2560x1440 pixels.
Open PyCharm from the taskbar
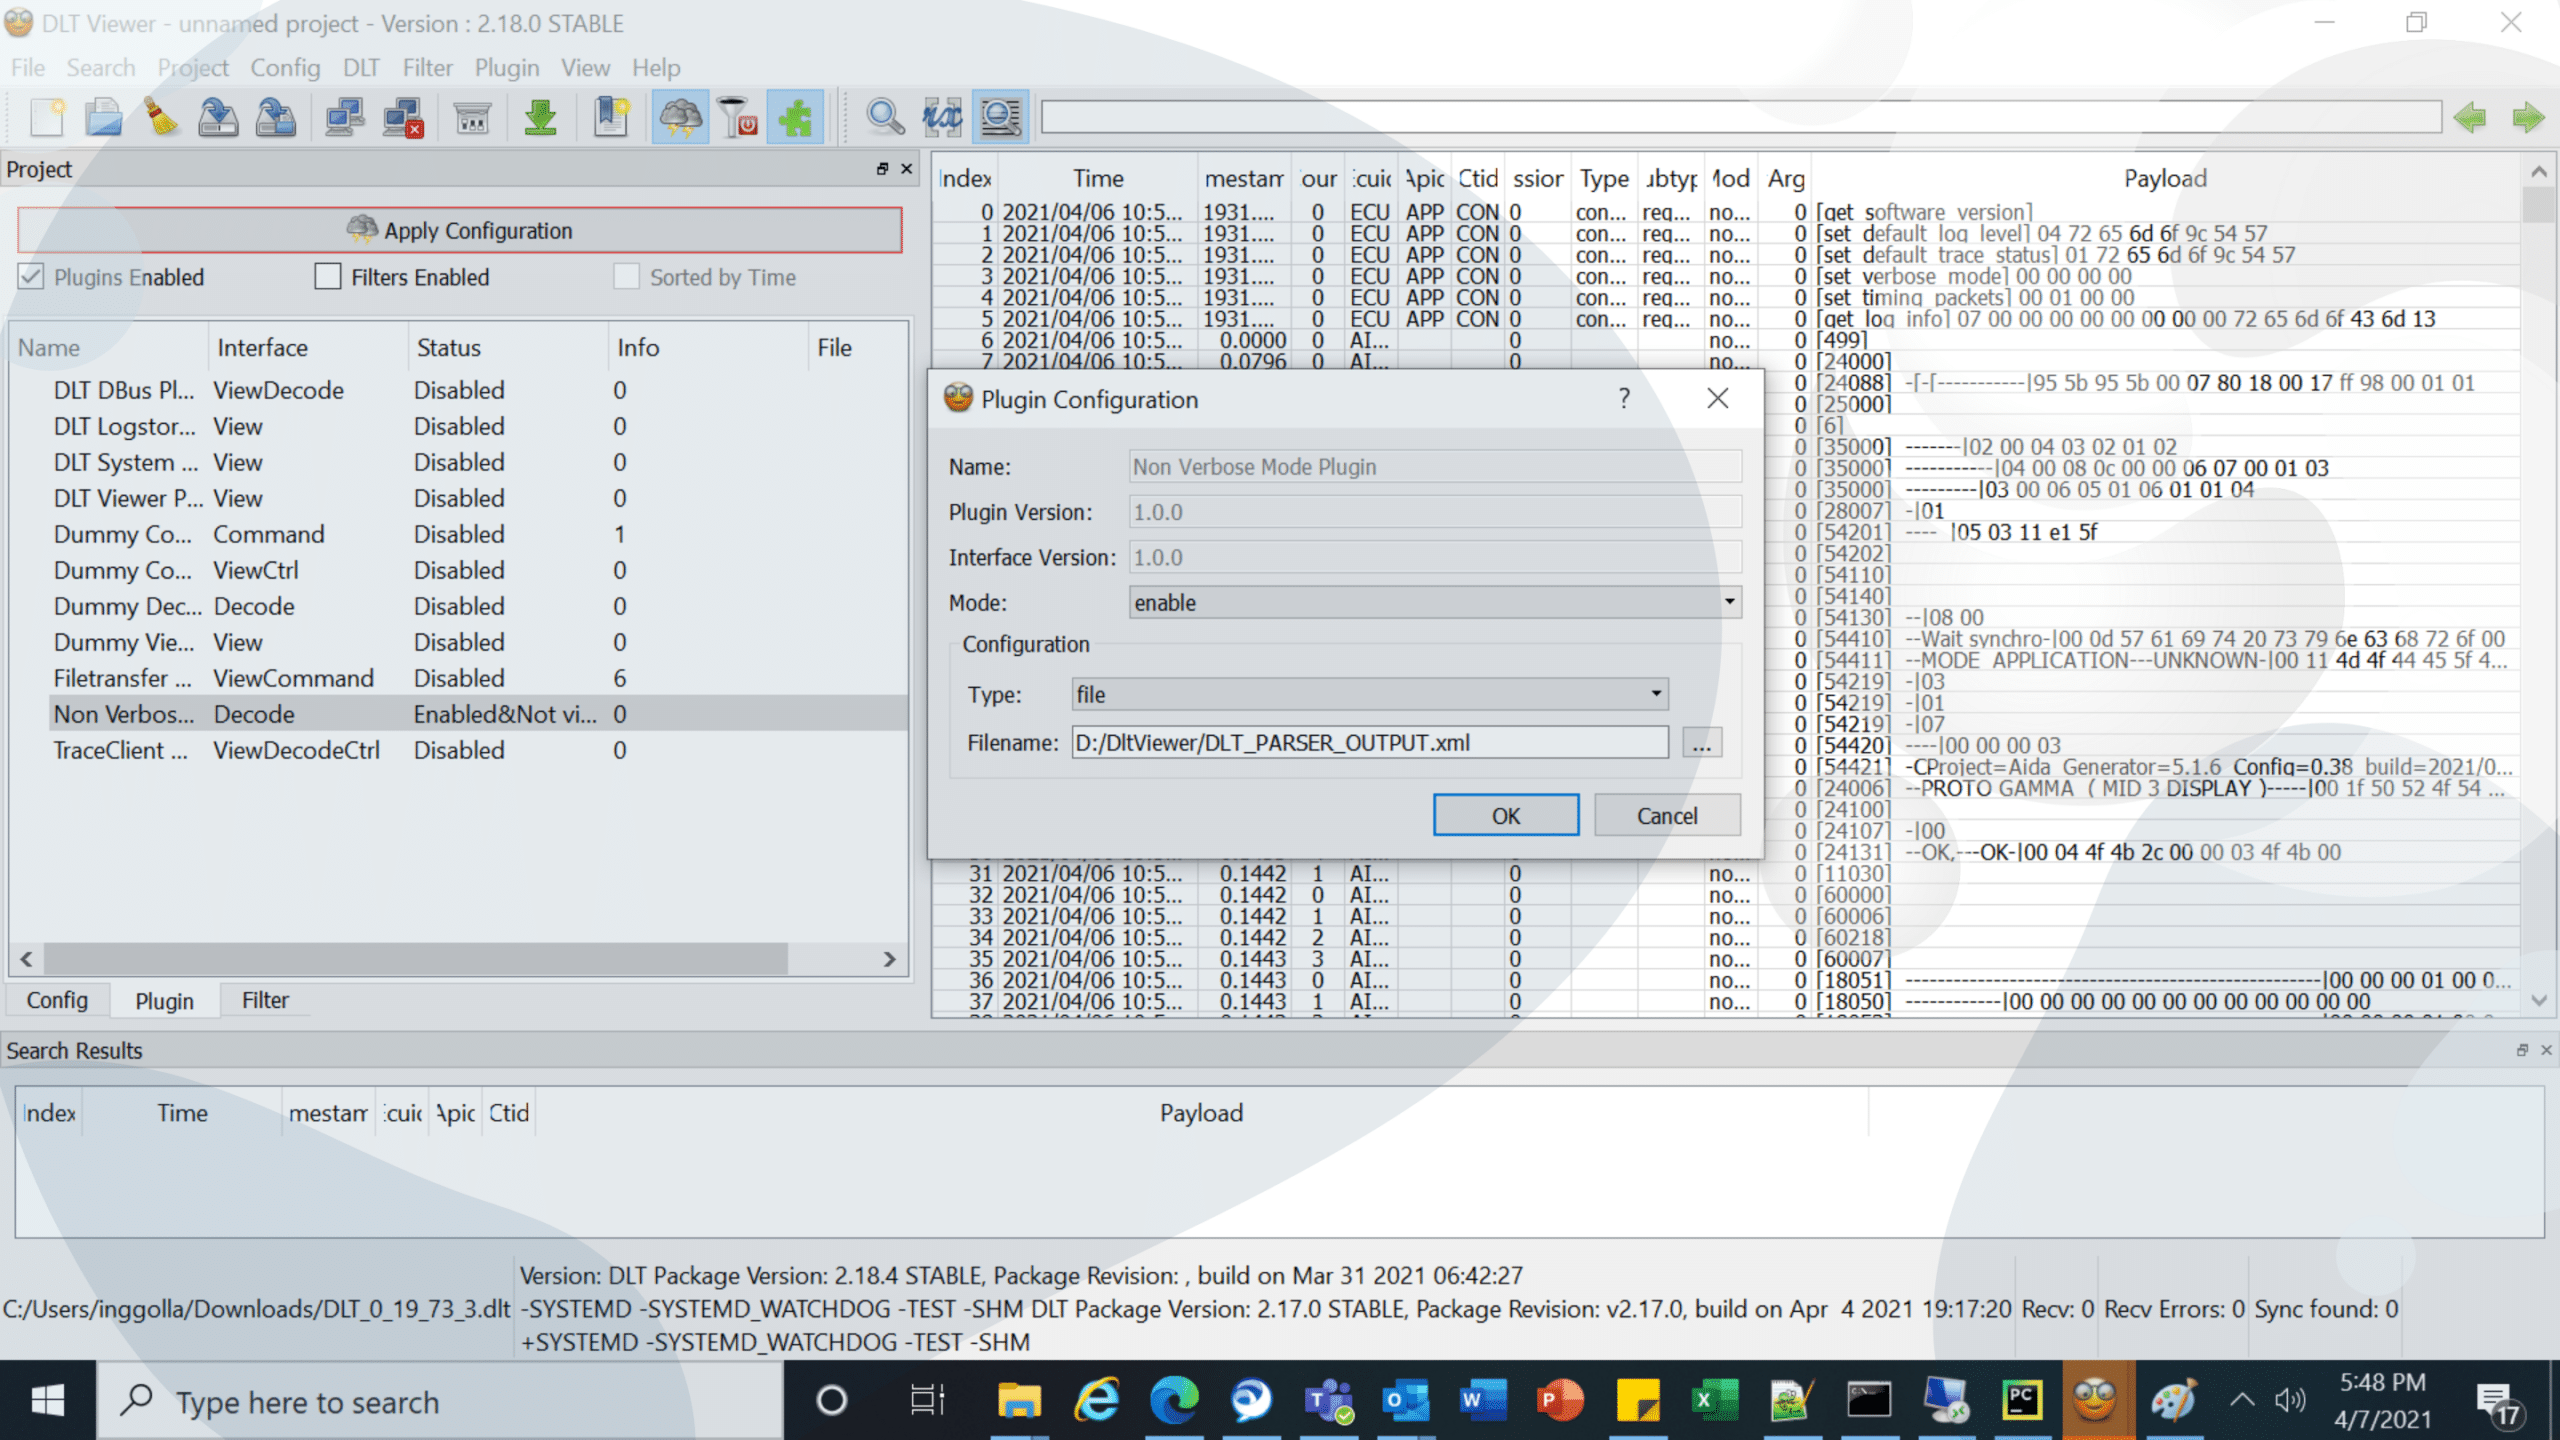[x=2021, y=1400]
